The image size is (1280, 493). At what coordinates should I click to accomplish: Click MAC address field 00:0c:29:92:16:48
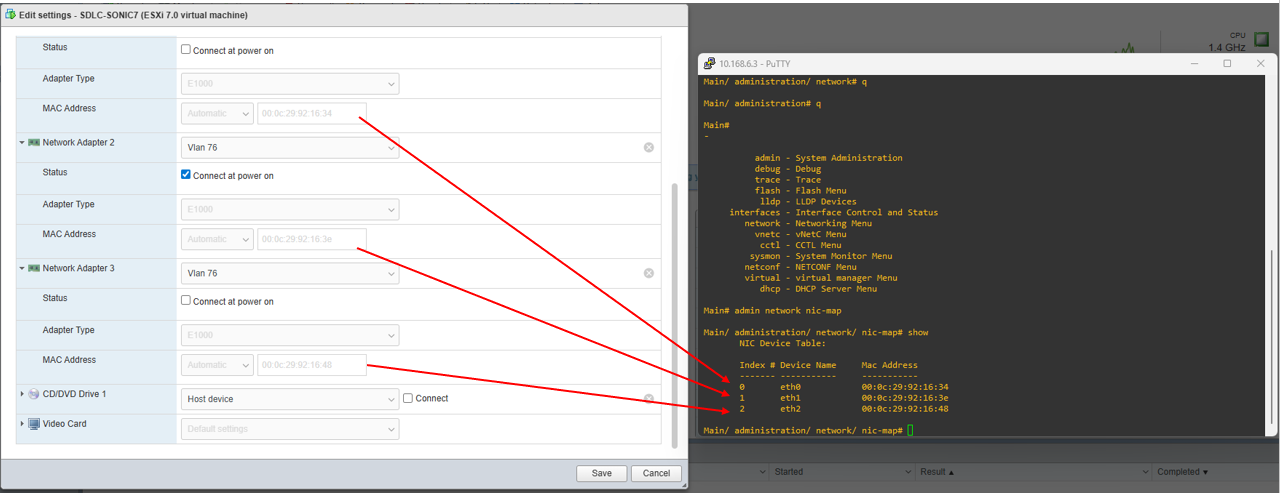pyautogui.click(x=312, y=365)
